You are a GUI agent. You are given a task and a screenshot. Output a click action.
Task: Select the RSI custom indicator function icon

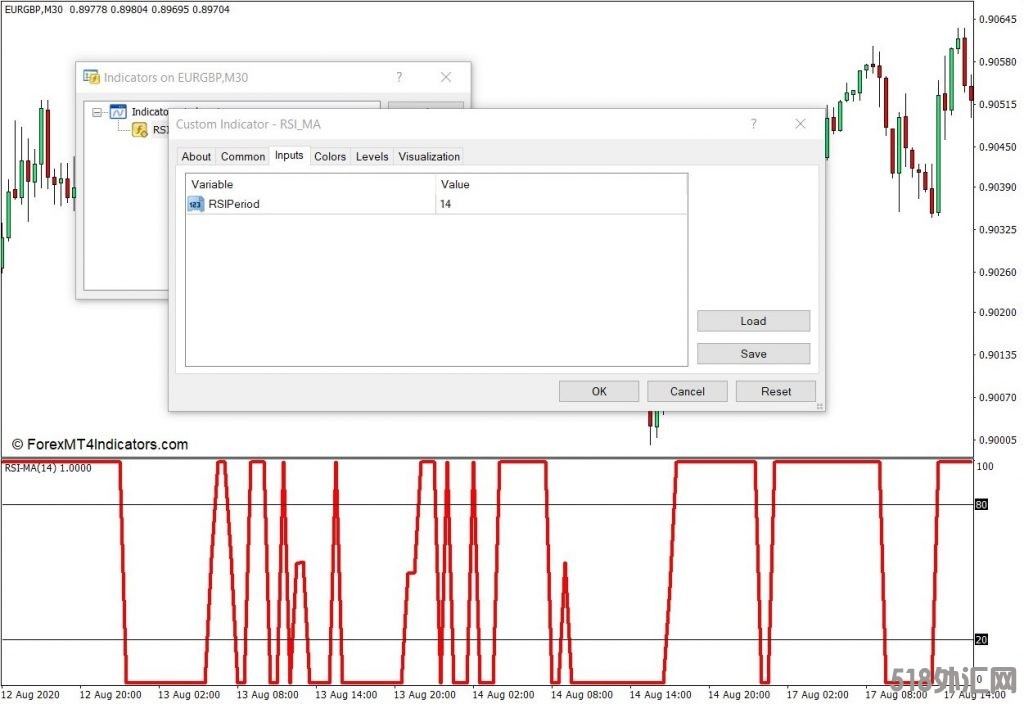point(140,130)
